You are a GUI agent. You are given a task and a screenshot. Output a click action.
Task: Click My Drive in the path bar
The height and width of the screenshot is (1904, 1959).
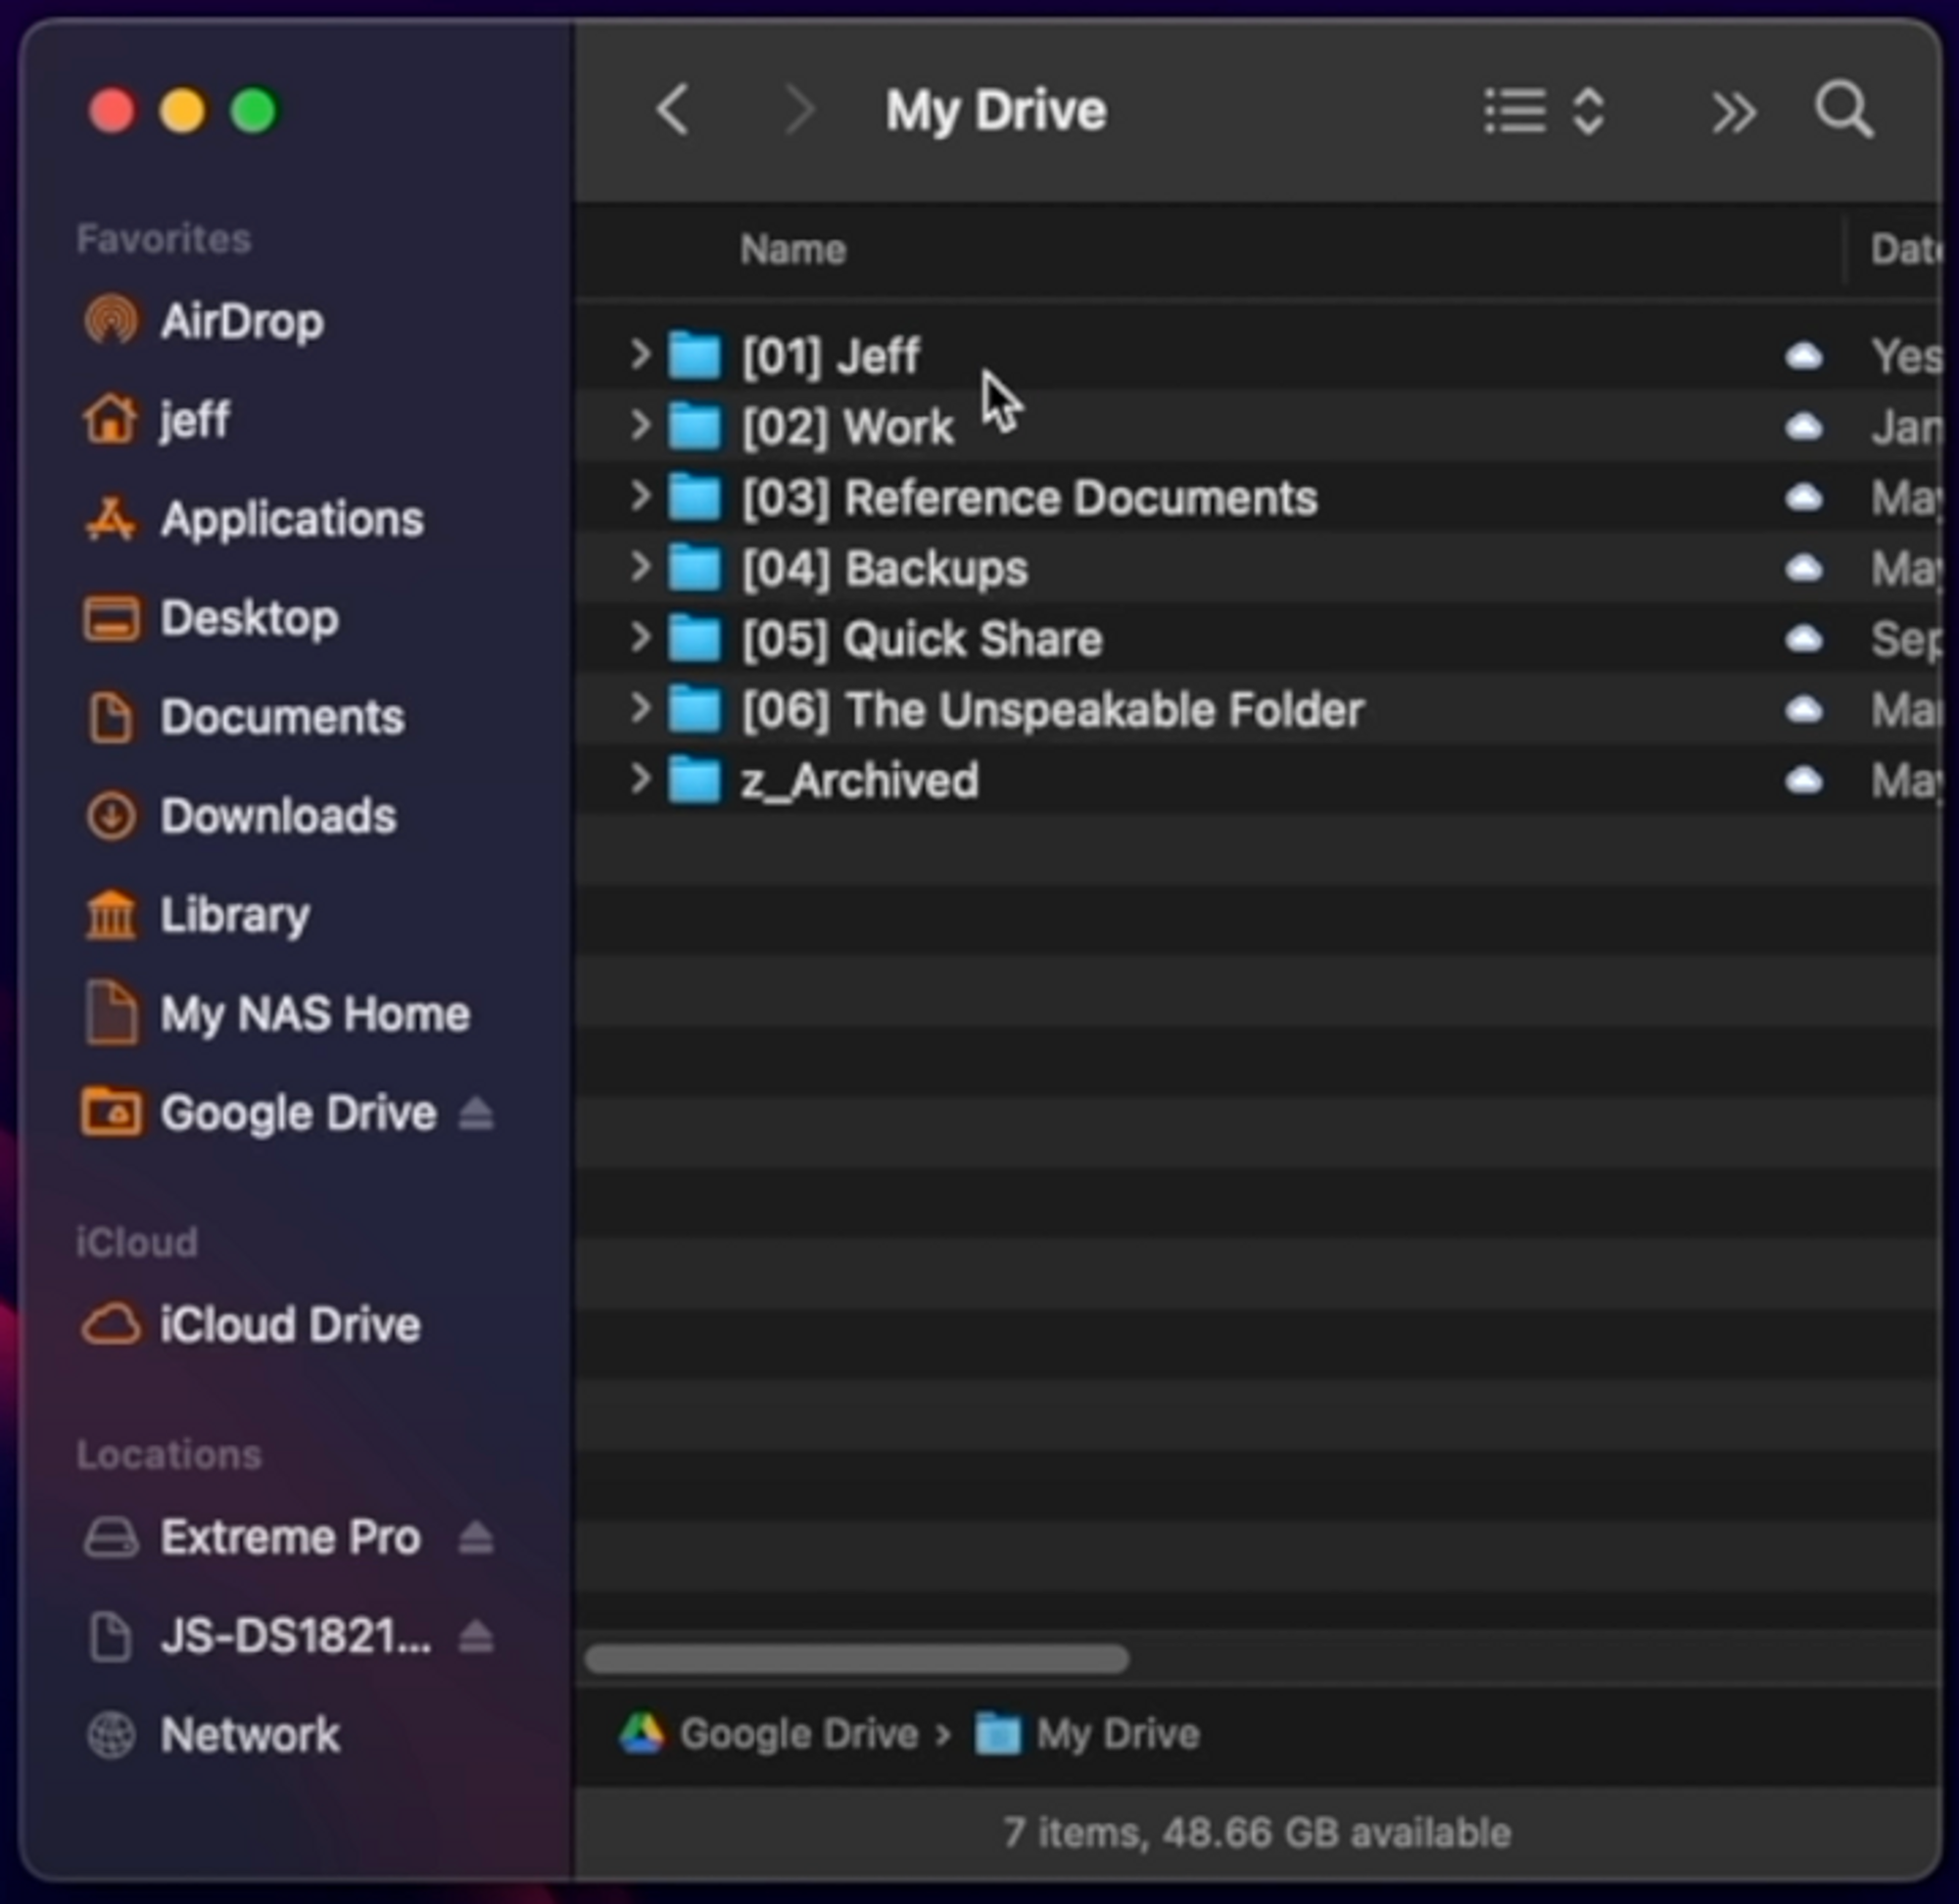(x=1116, y=1734)
